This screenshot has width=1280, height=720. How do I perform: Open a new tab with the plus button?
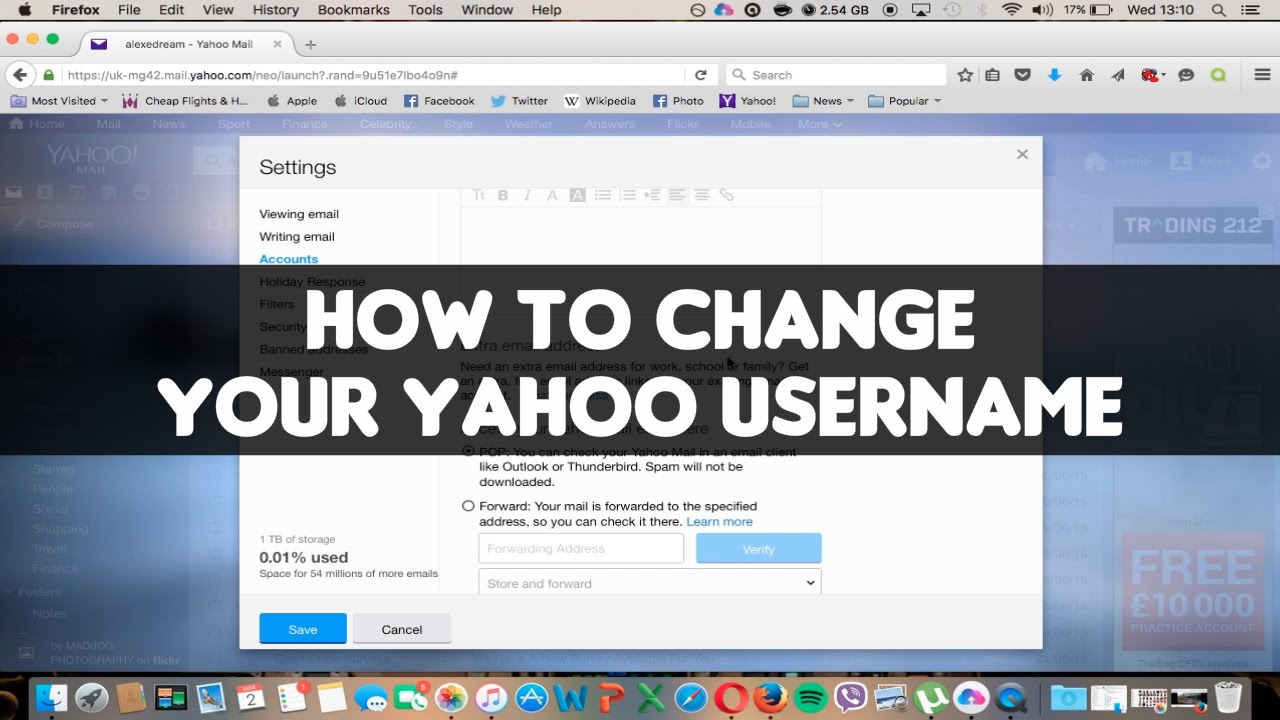tap(310, 44)
